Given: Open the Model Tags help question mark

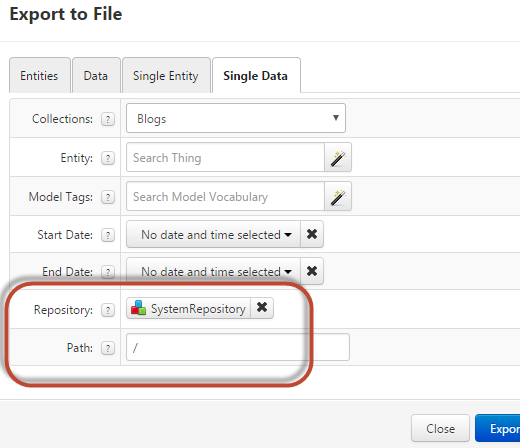Looking at the screenshot, I should pyautogui.click(x=108, y=197).
